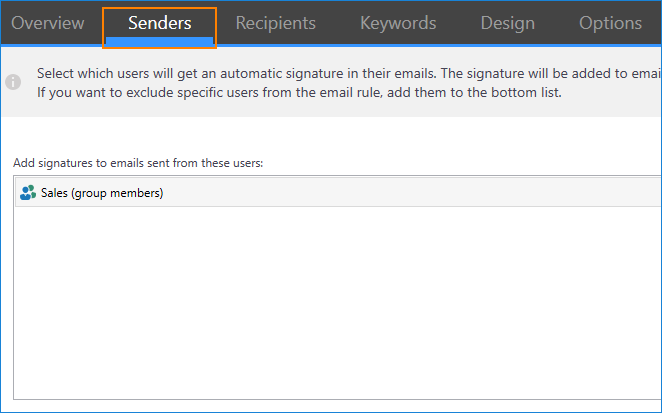
Task: Click the gray info banner background
Action: pyautogui.click(x=612, y=106)
